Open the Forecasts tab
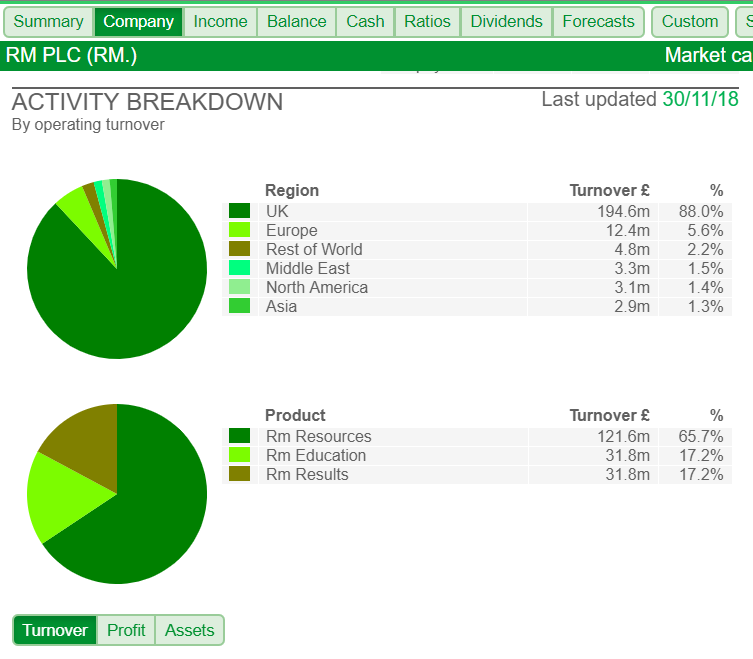 (598, 22)
